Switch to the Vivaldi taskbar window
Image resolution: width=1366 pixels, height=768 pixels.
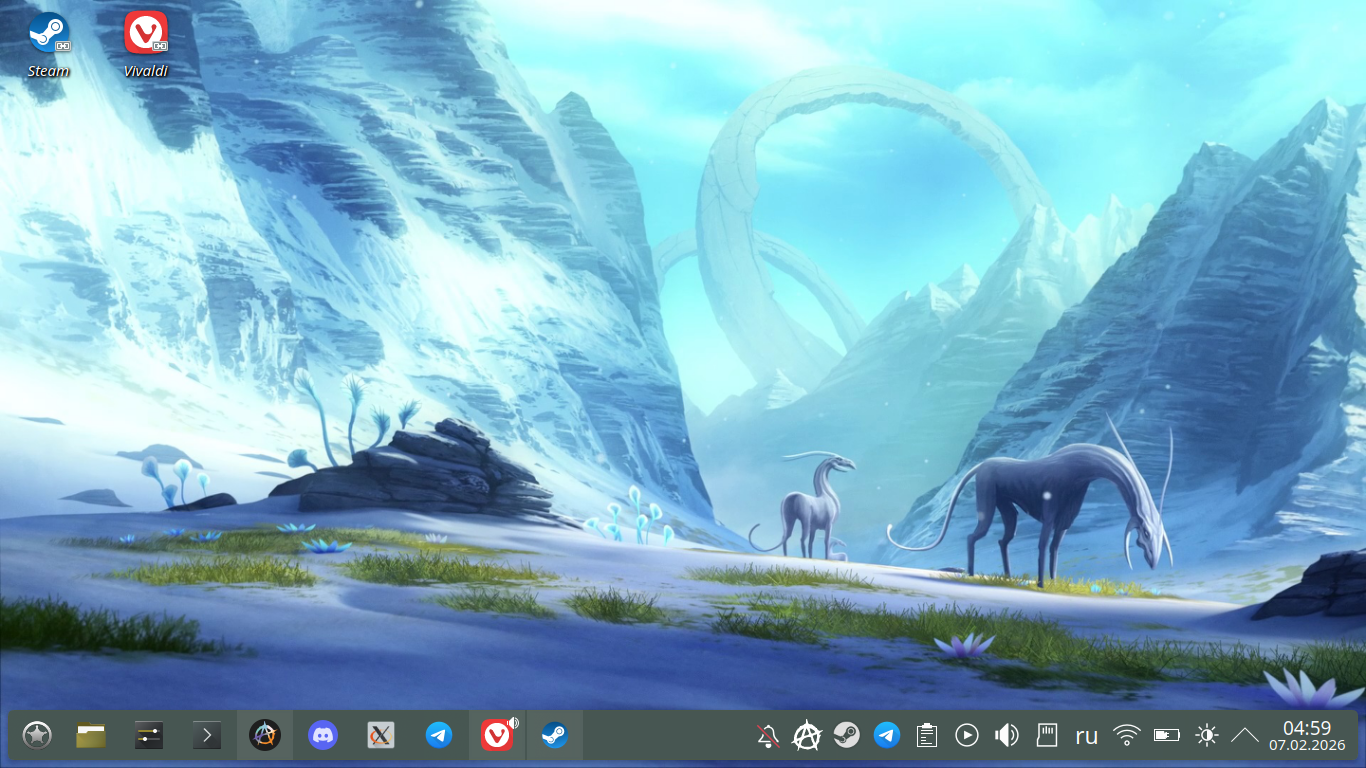coord(497,736)
